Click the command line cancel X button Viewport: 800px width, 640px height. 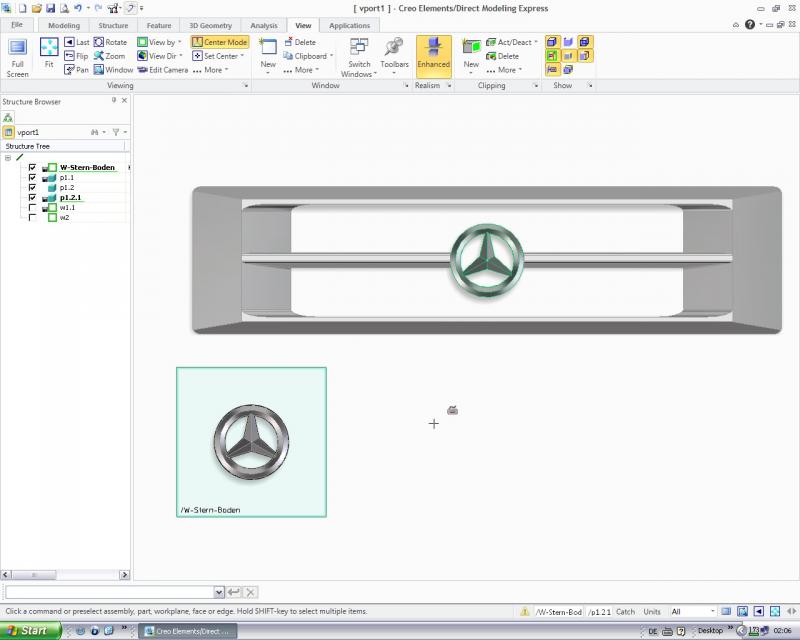coord(250,592)
